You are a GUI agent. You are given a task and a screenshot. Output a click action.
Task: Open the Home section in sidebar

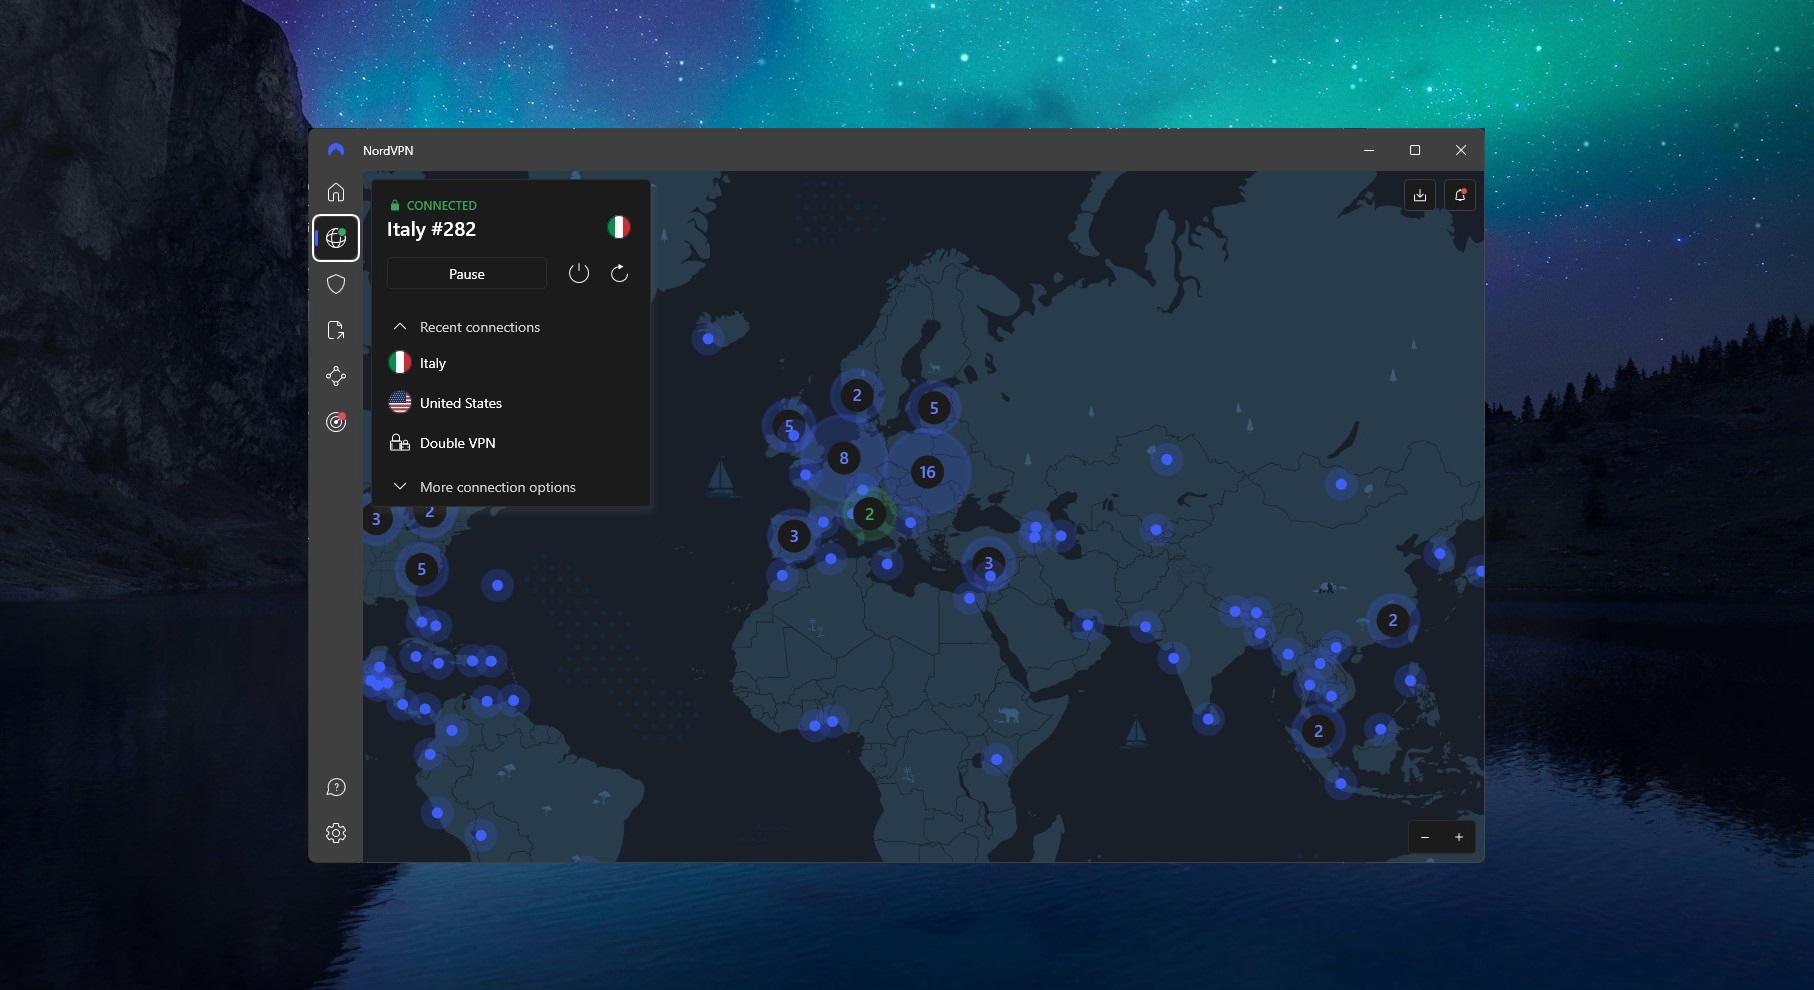pyautogui.click(x=336, y=192)
